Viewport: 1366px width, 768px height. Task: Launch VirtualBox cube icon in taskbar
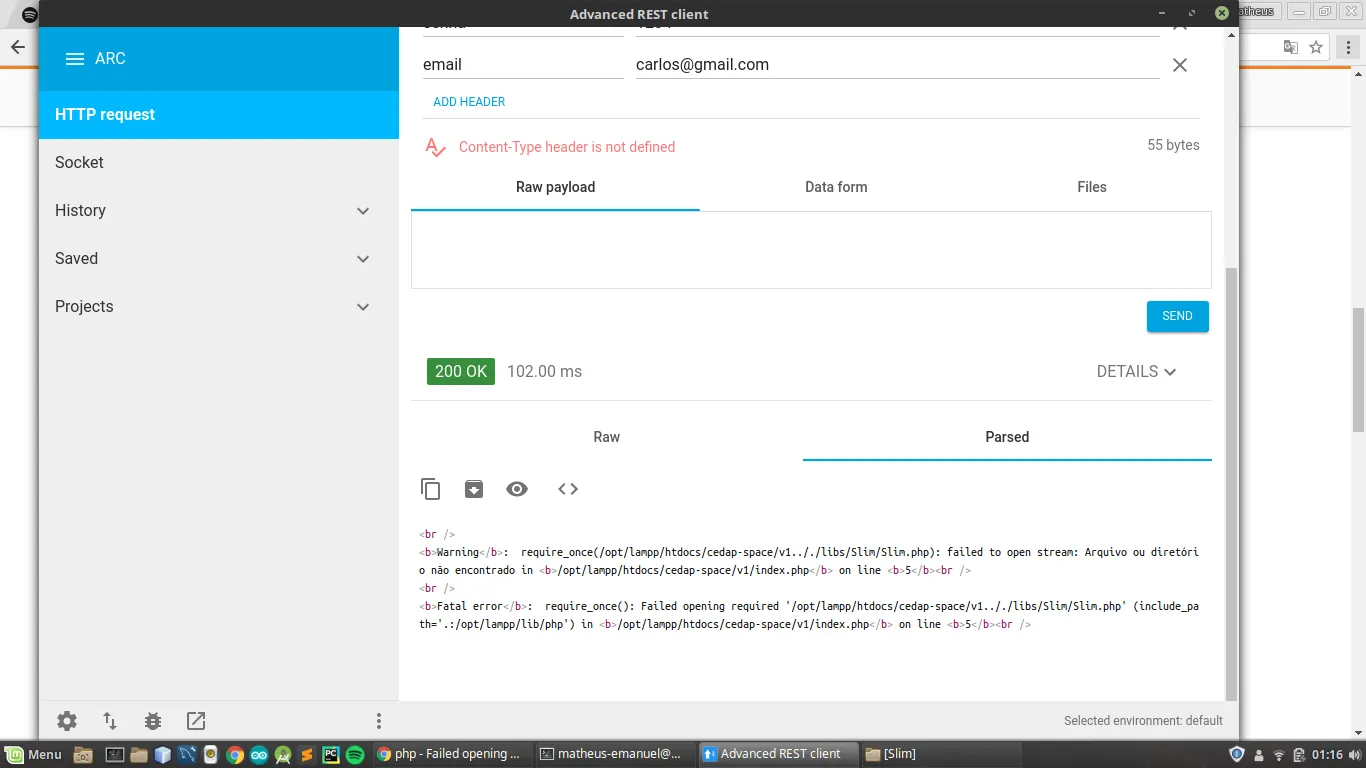click(x=163, y=755)
